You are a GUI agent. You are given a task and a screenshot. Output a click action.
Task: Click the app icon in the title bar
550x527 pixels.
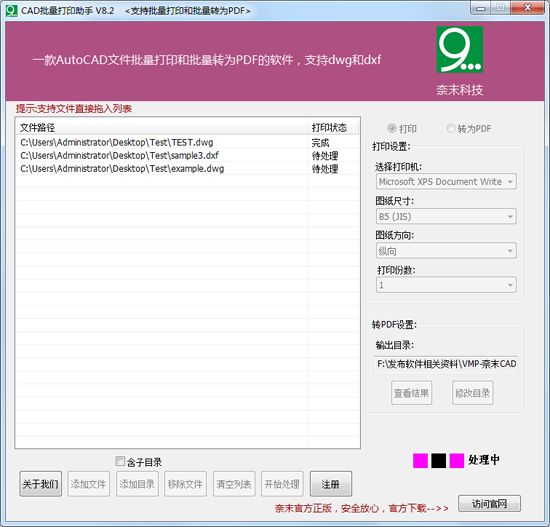[11, 11]
